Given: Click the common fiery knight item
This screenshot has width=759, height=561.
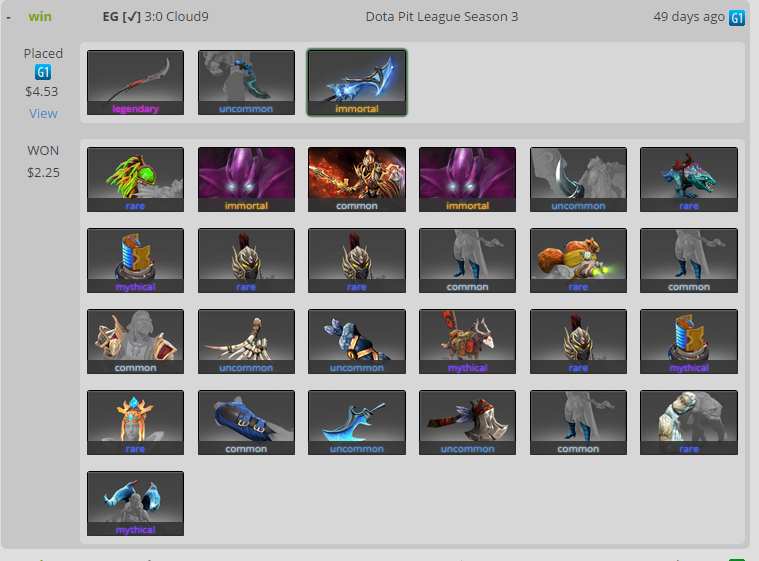Looking at the screenshot, I should point(357,180).
